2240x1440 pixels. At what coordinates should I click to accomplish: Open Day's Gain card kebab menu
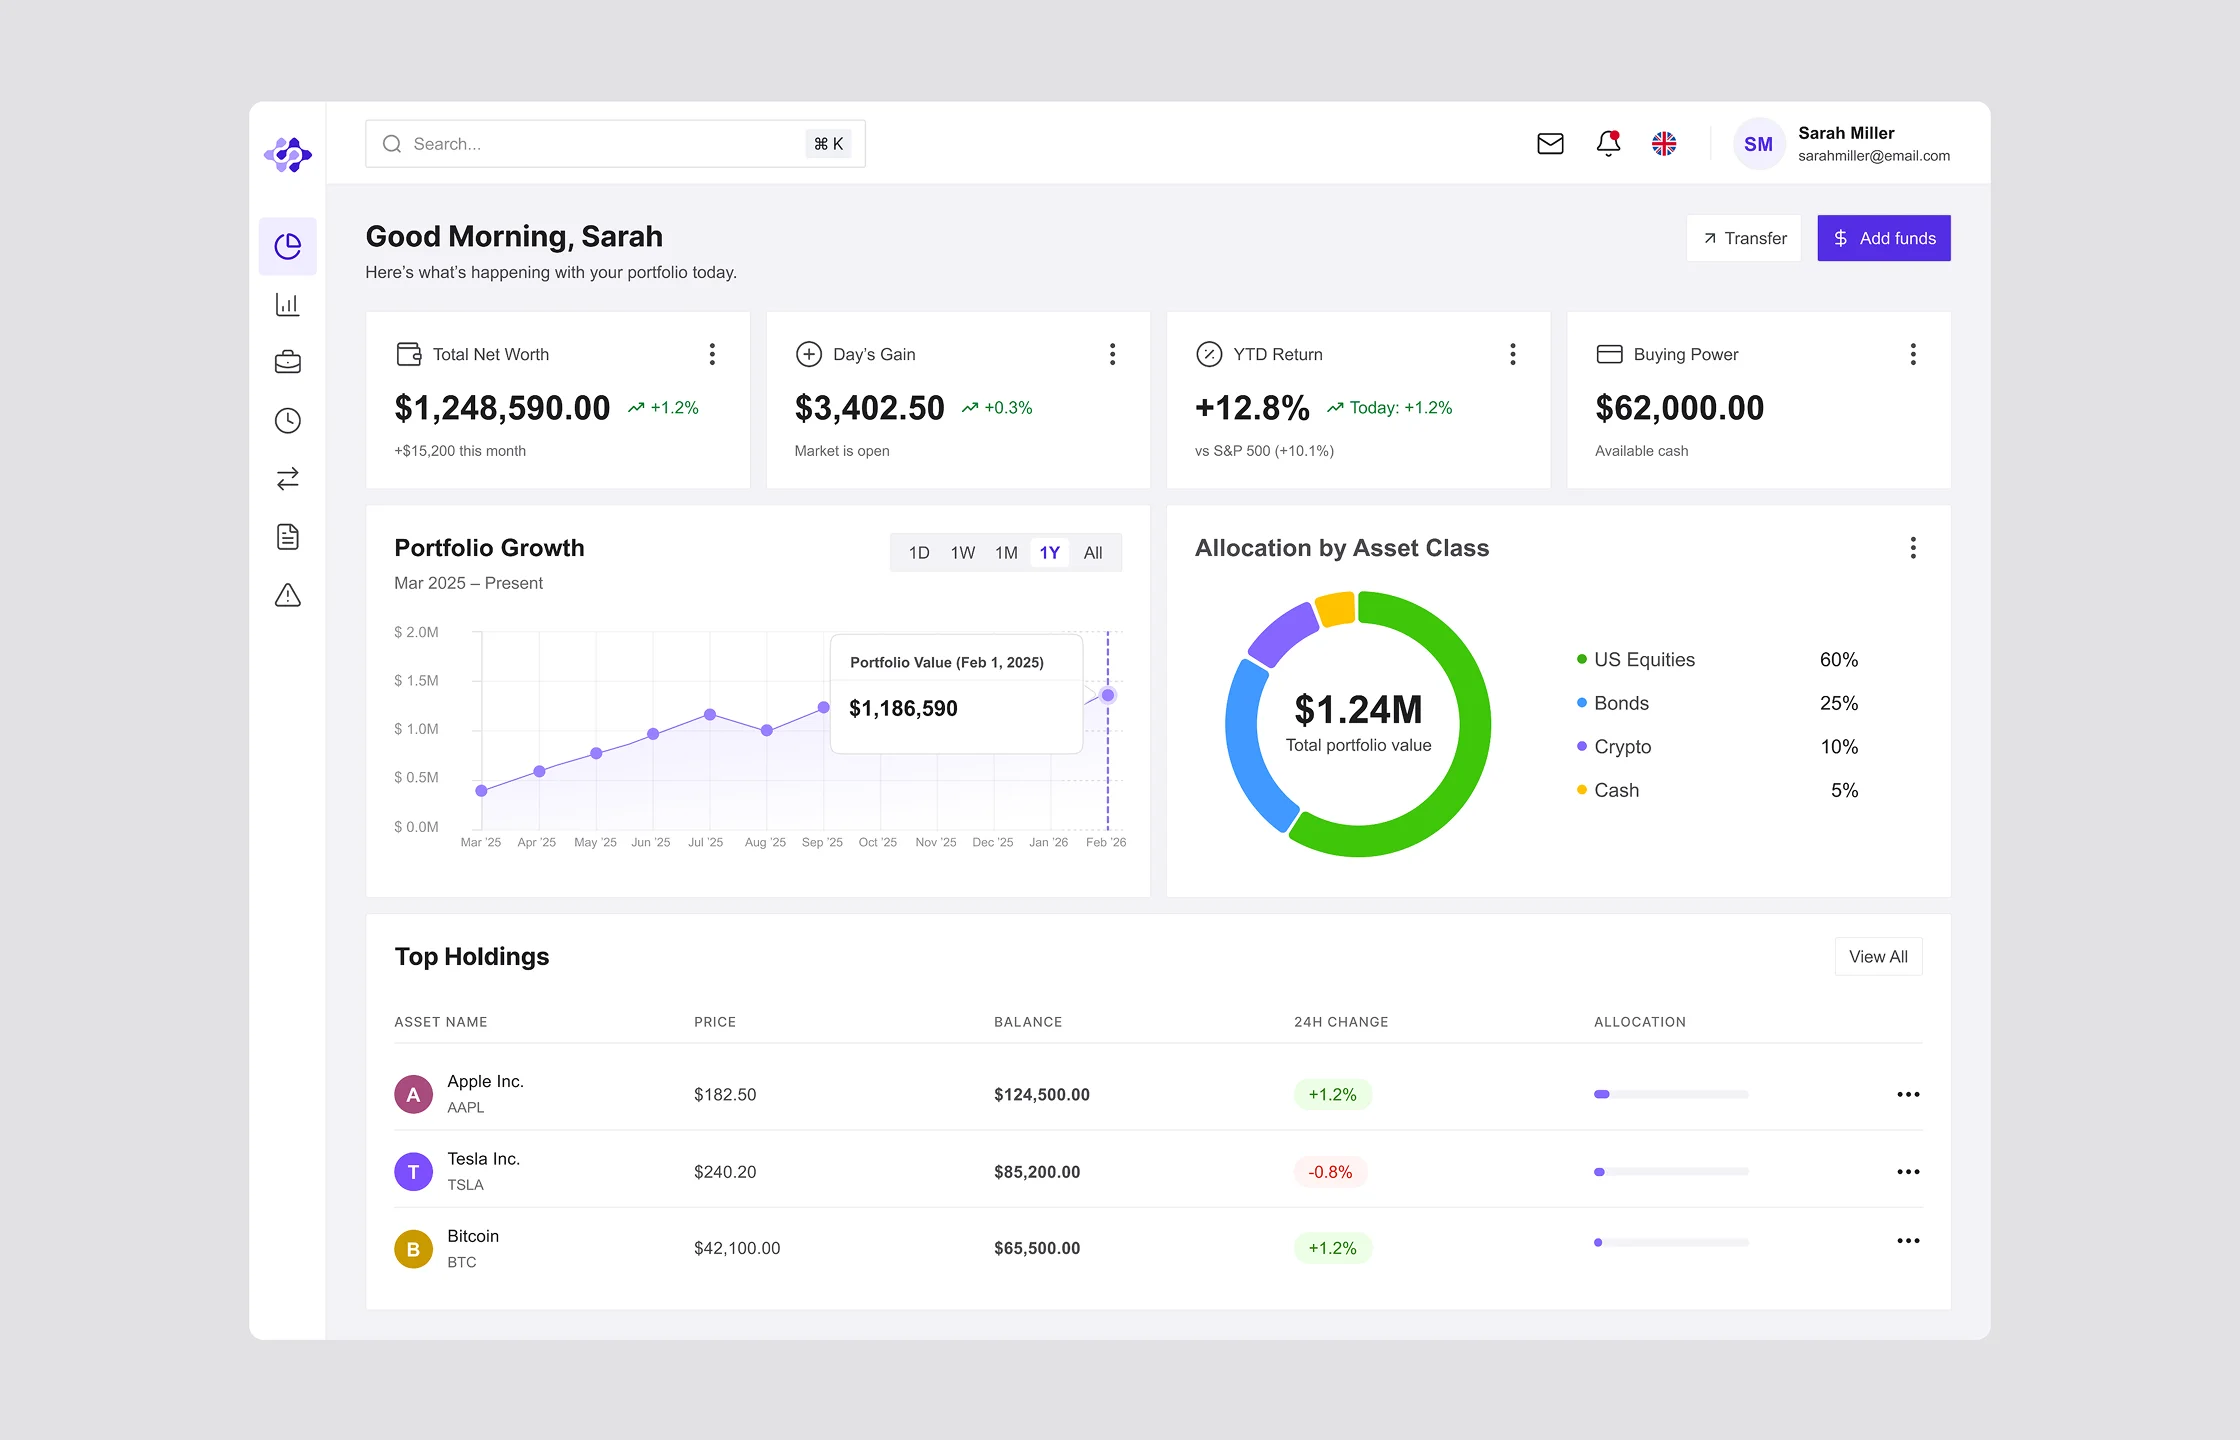1112,354
